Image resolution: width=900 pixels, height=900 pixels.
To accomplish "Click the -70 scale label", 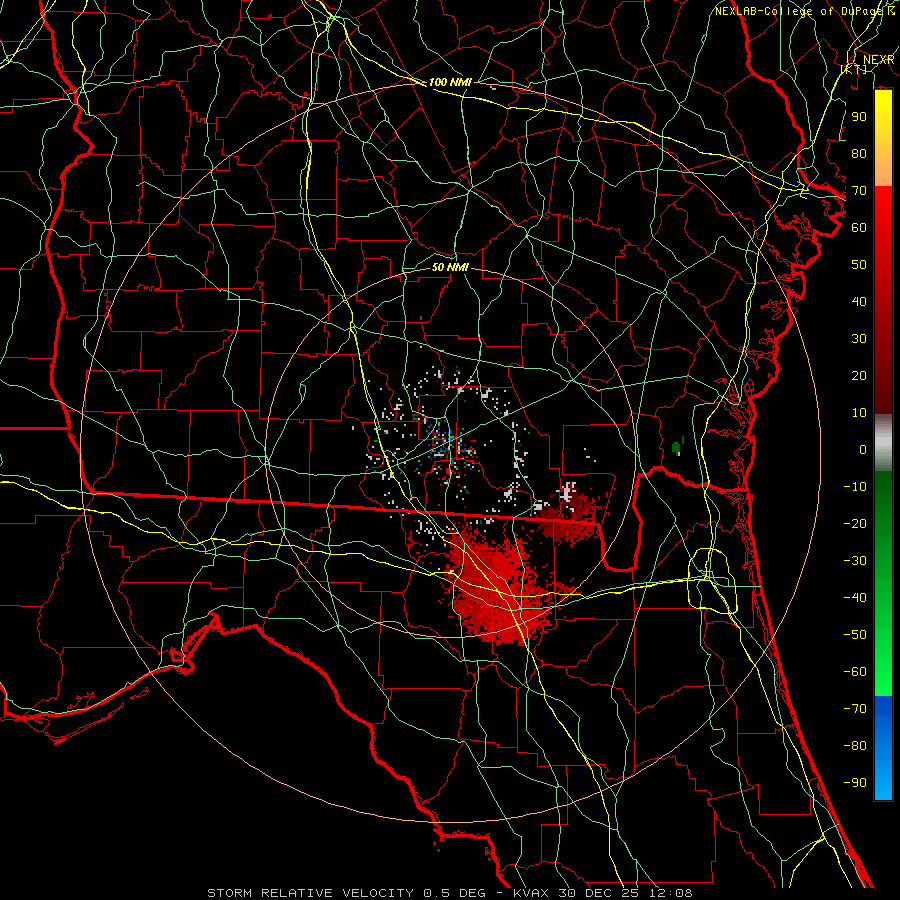I will coord(855,709).
